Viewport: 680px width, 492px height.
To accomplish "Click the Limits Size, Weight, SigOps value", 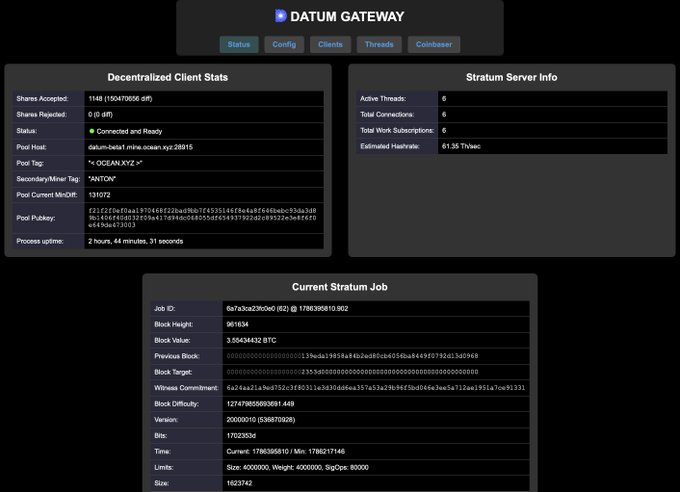I will pos(298,467).
